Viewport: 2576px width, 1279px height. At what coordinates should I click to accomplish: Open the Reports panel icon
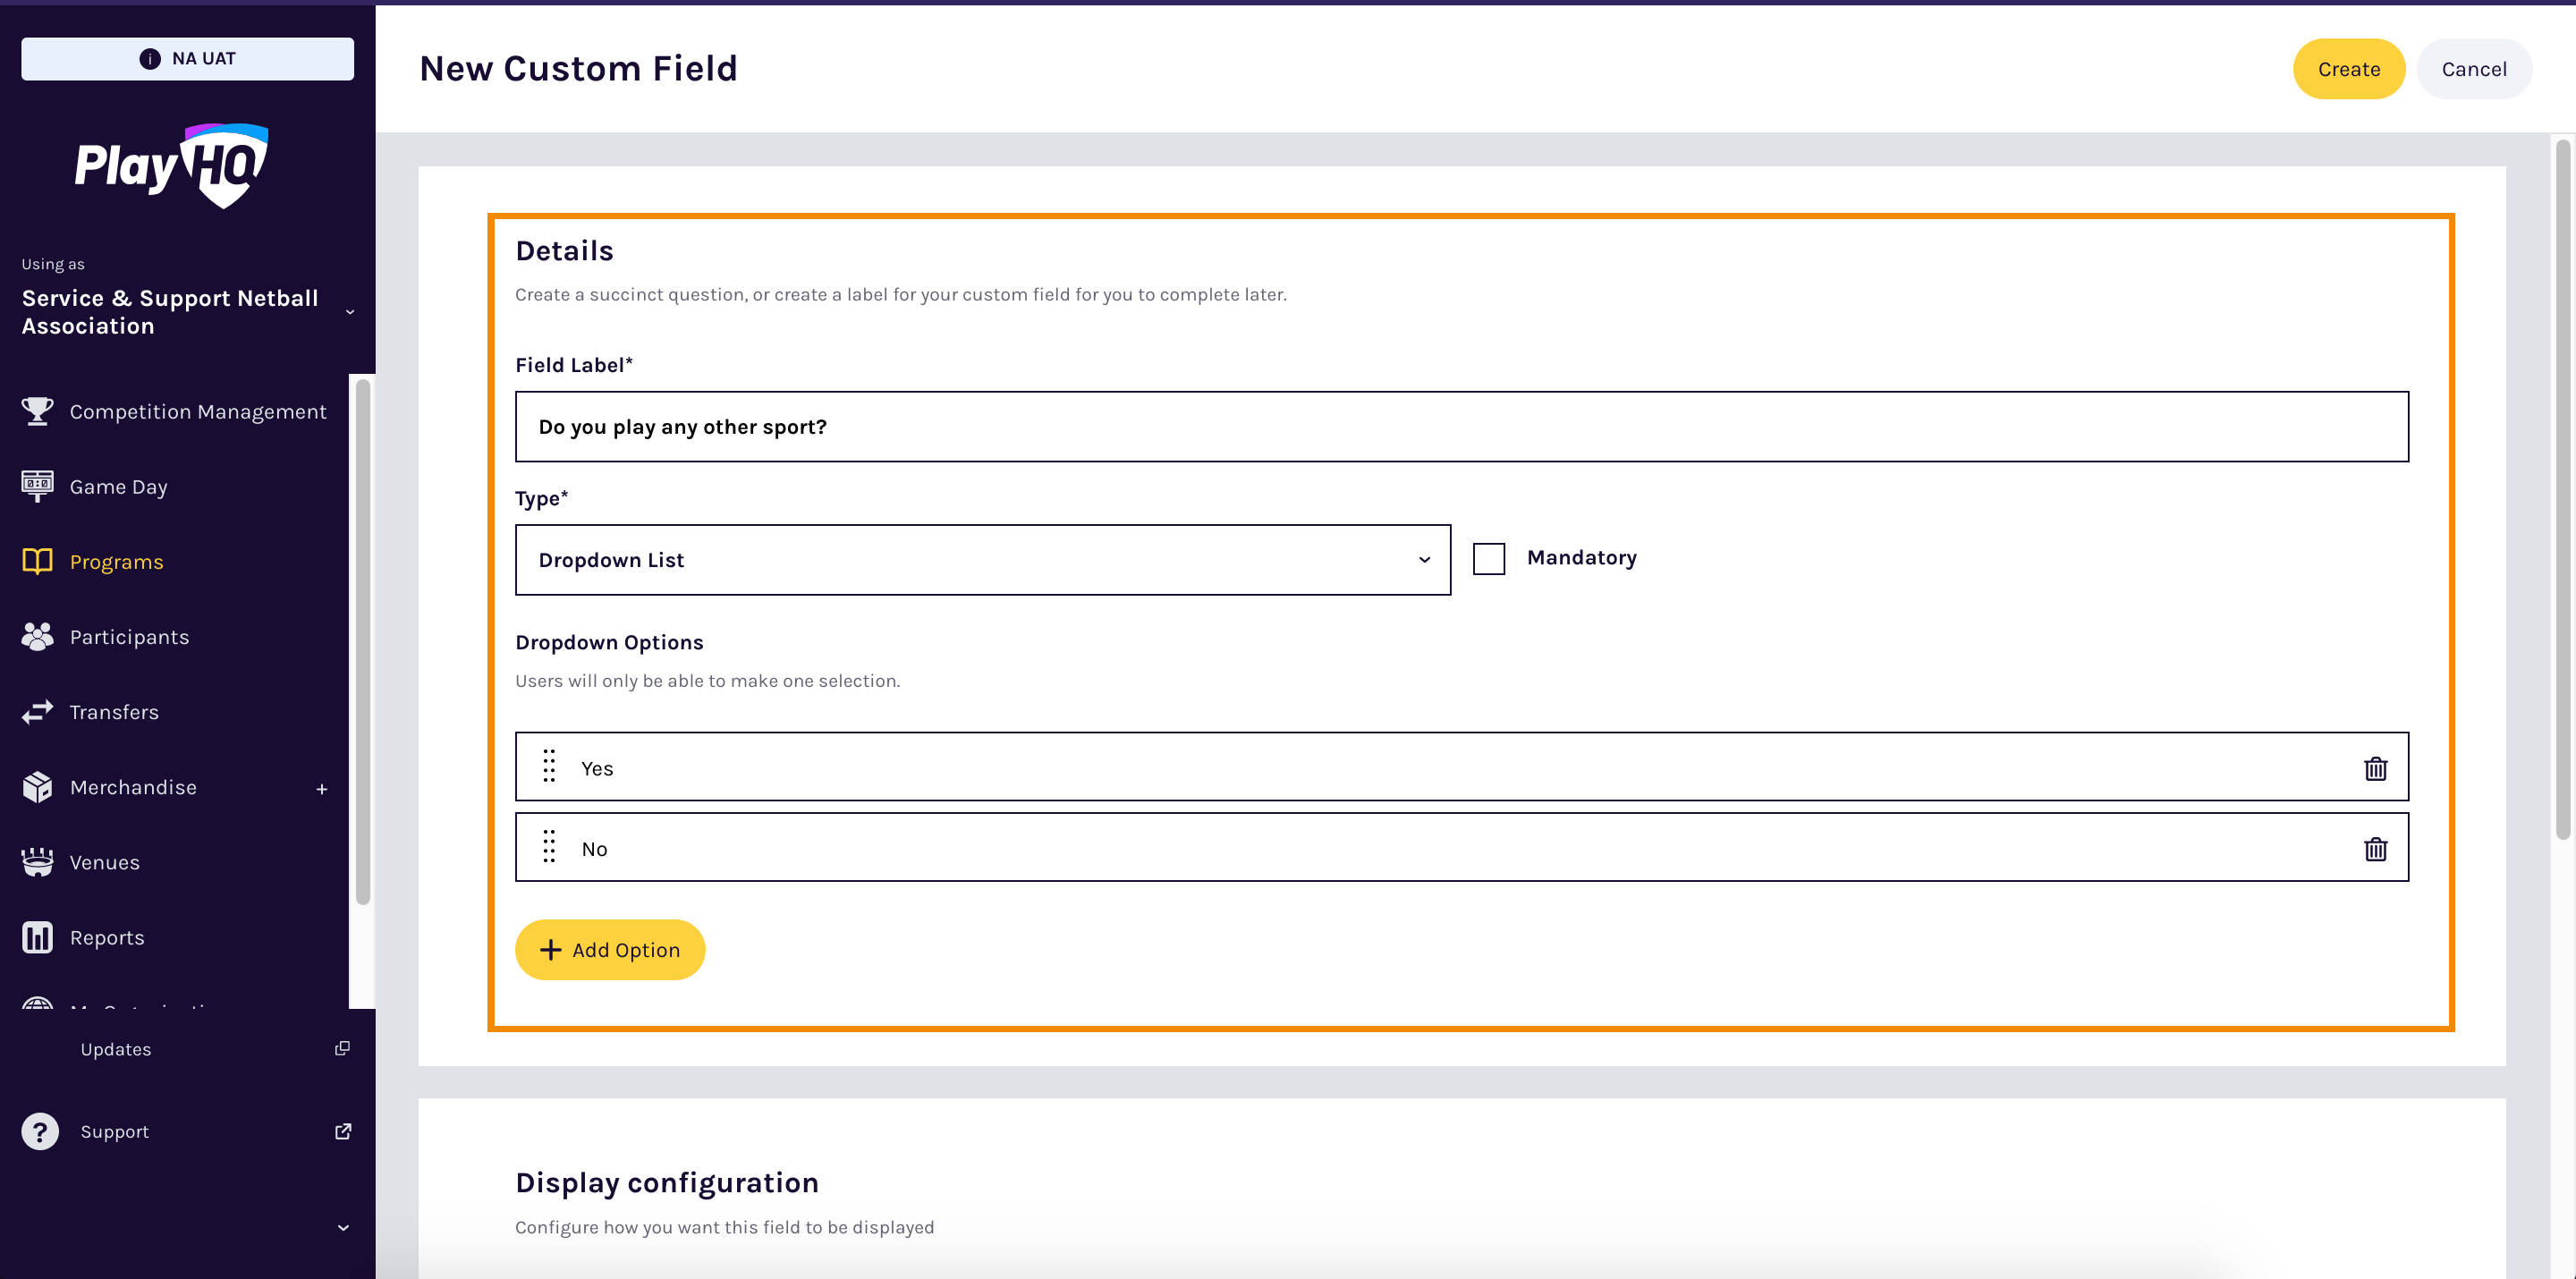37,937
